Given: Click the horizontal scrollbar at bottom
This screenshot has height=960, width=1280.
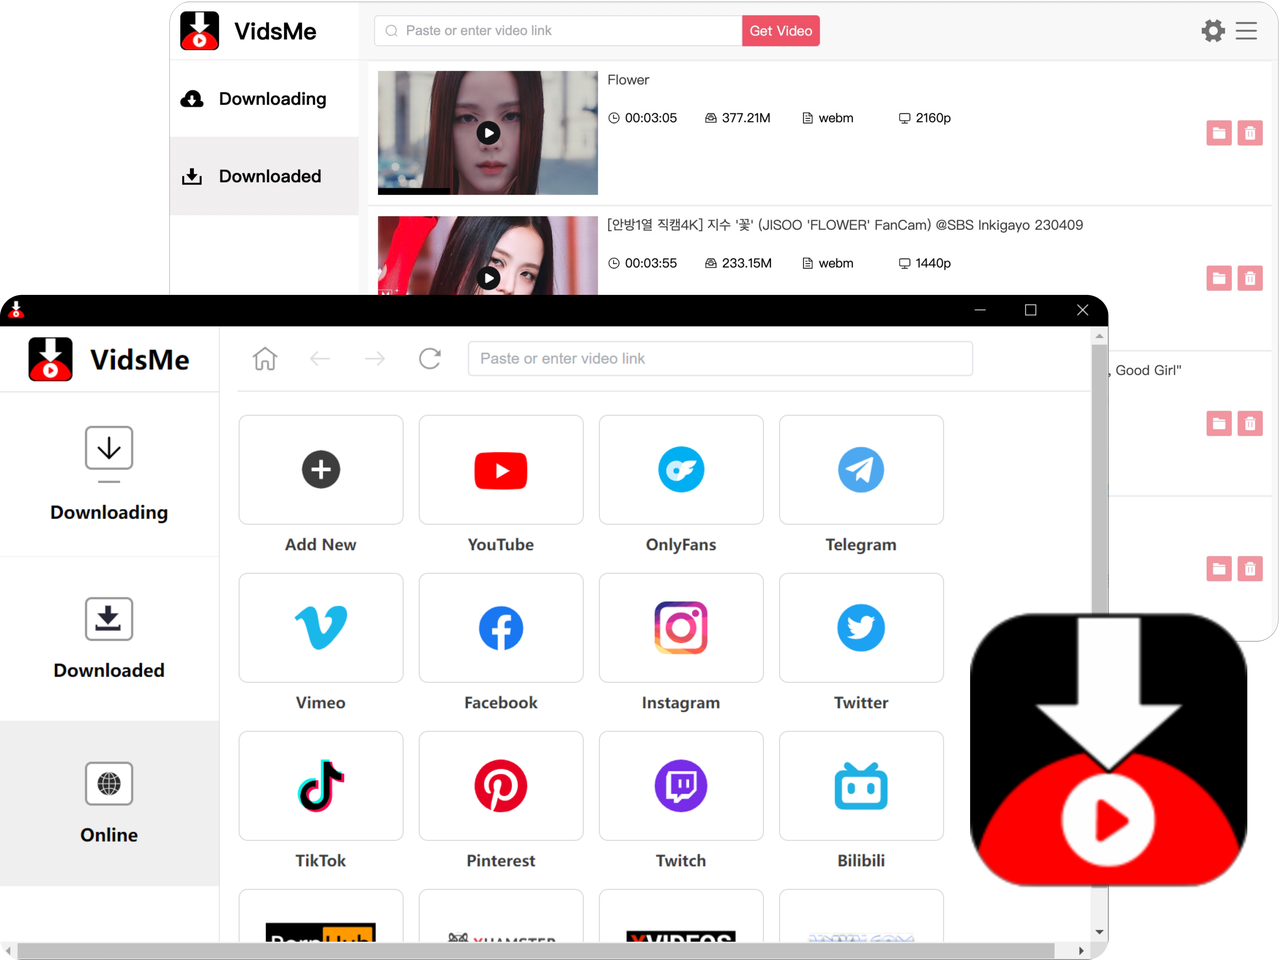Looking at the screenshot, I should click(x=535, y=950).
